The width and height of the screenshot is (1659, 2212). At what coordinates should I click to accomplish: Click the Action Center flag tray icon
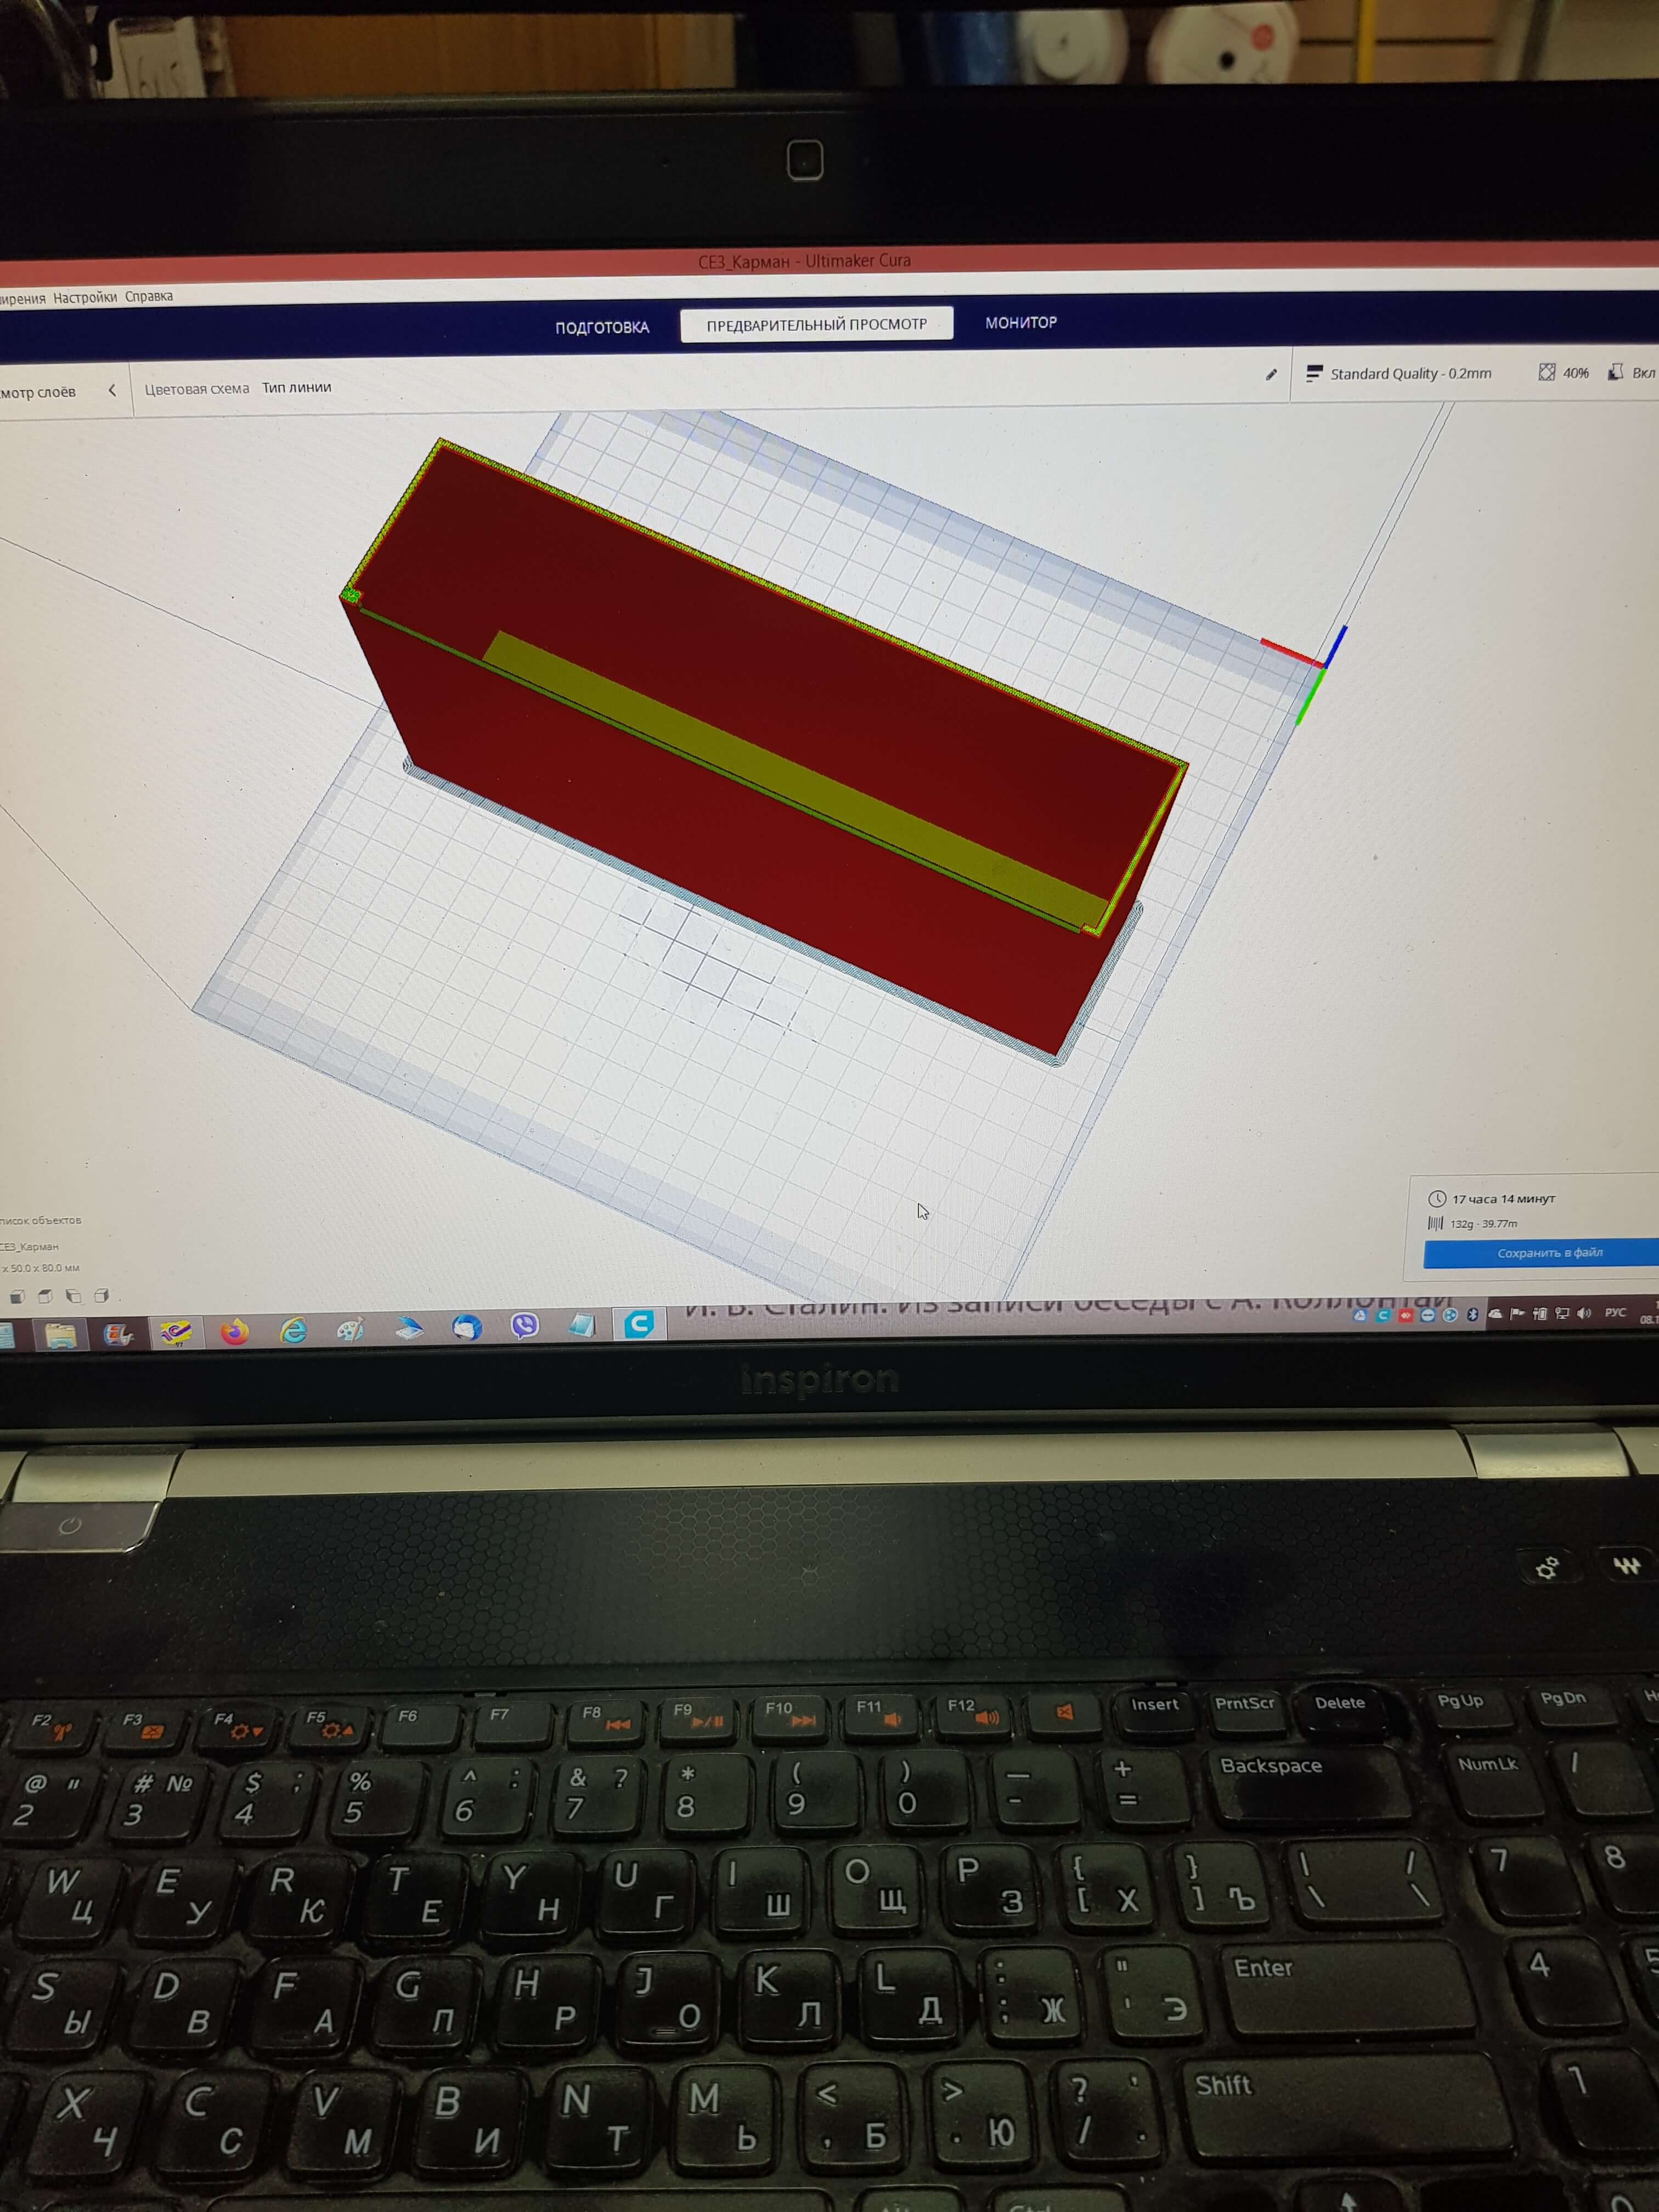(x=1517, y=1313)
